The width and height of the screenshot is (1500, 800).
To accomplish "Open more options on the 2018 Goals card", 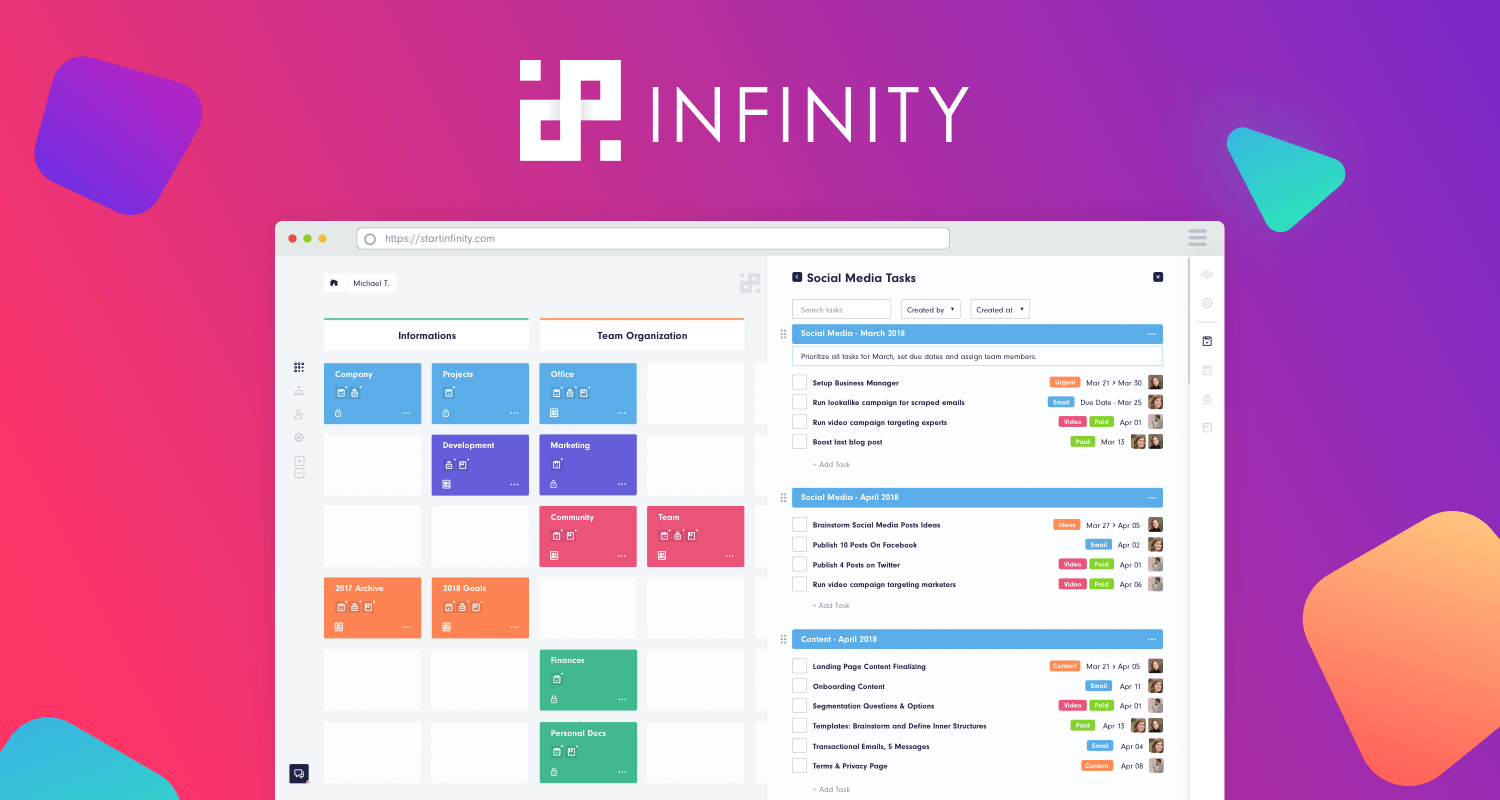I will pyautogui.click(x=514, y=627).
